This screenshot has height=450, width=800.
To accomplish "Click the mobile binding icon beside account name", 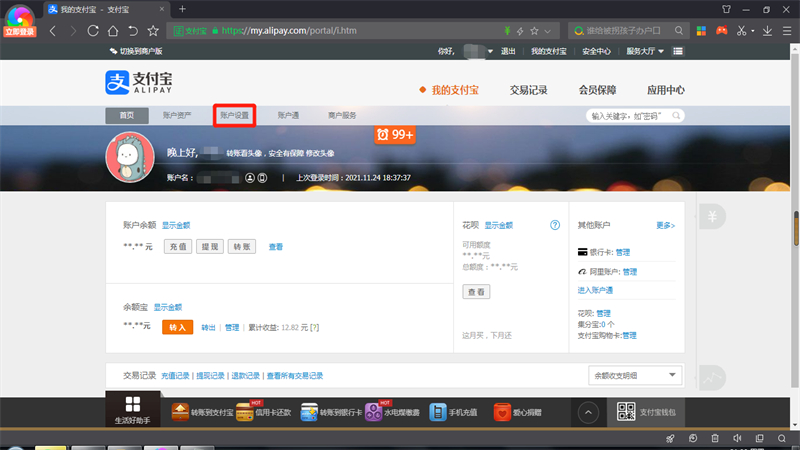I will tap(262, 178).
